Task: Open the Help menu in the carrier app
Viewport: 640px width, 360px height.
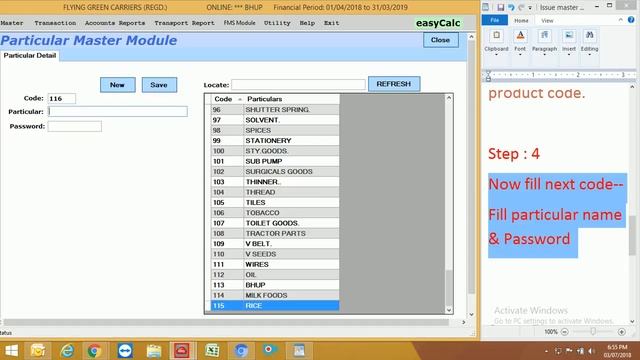Action: [307, 23]
